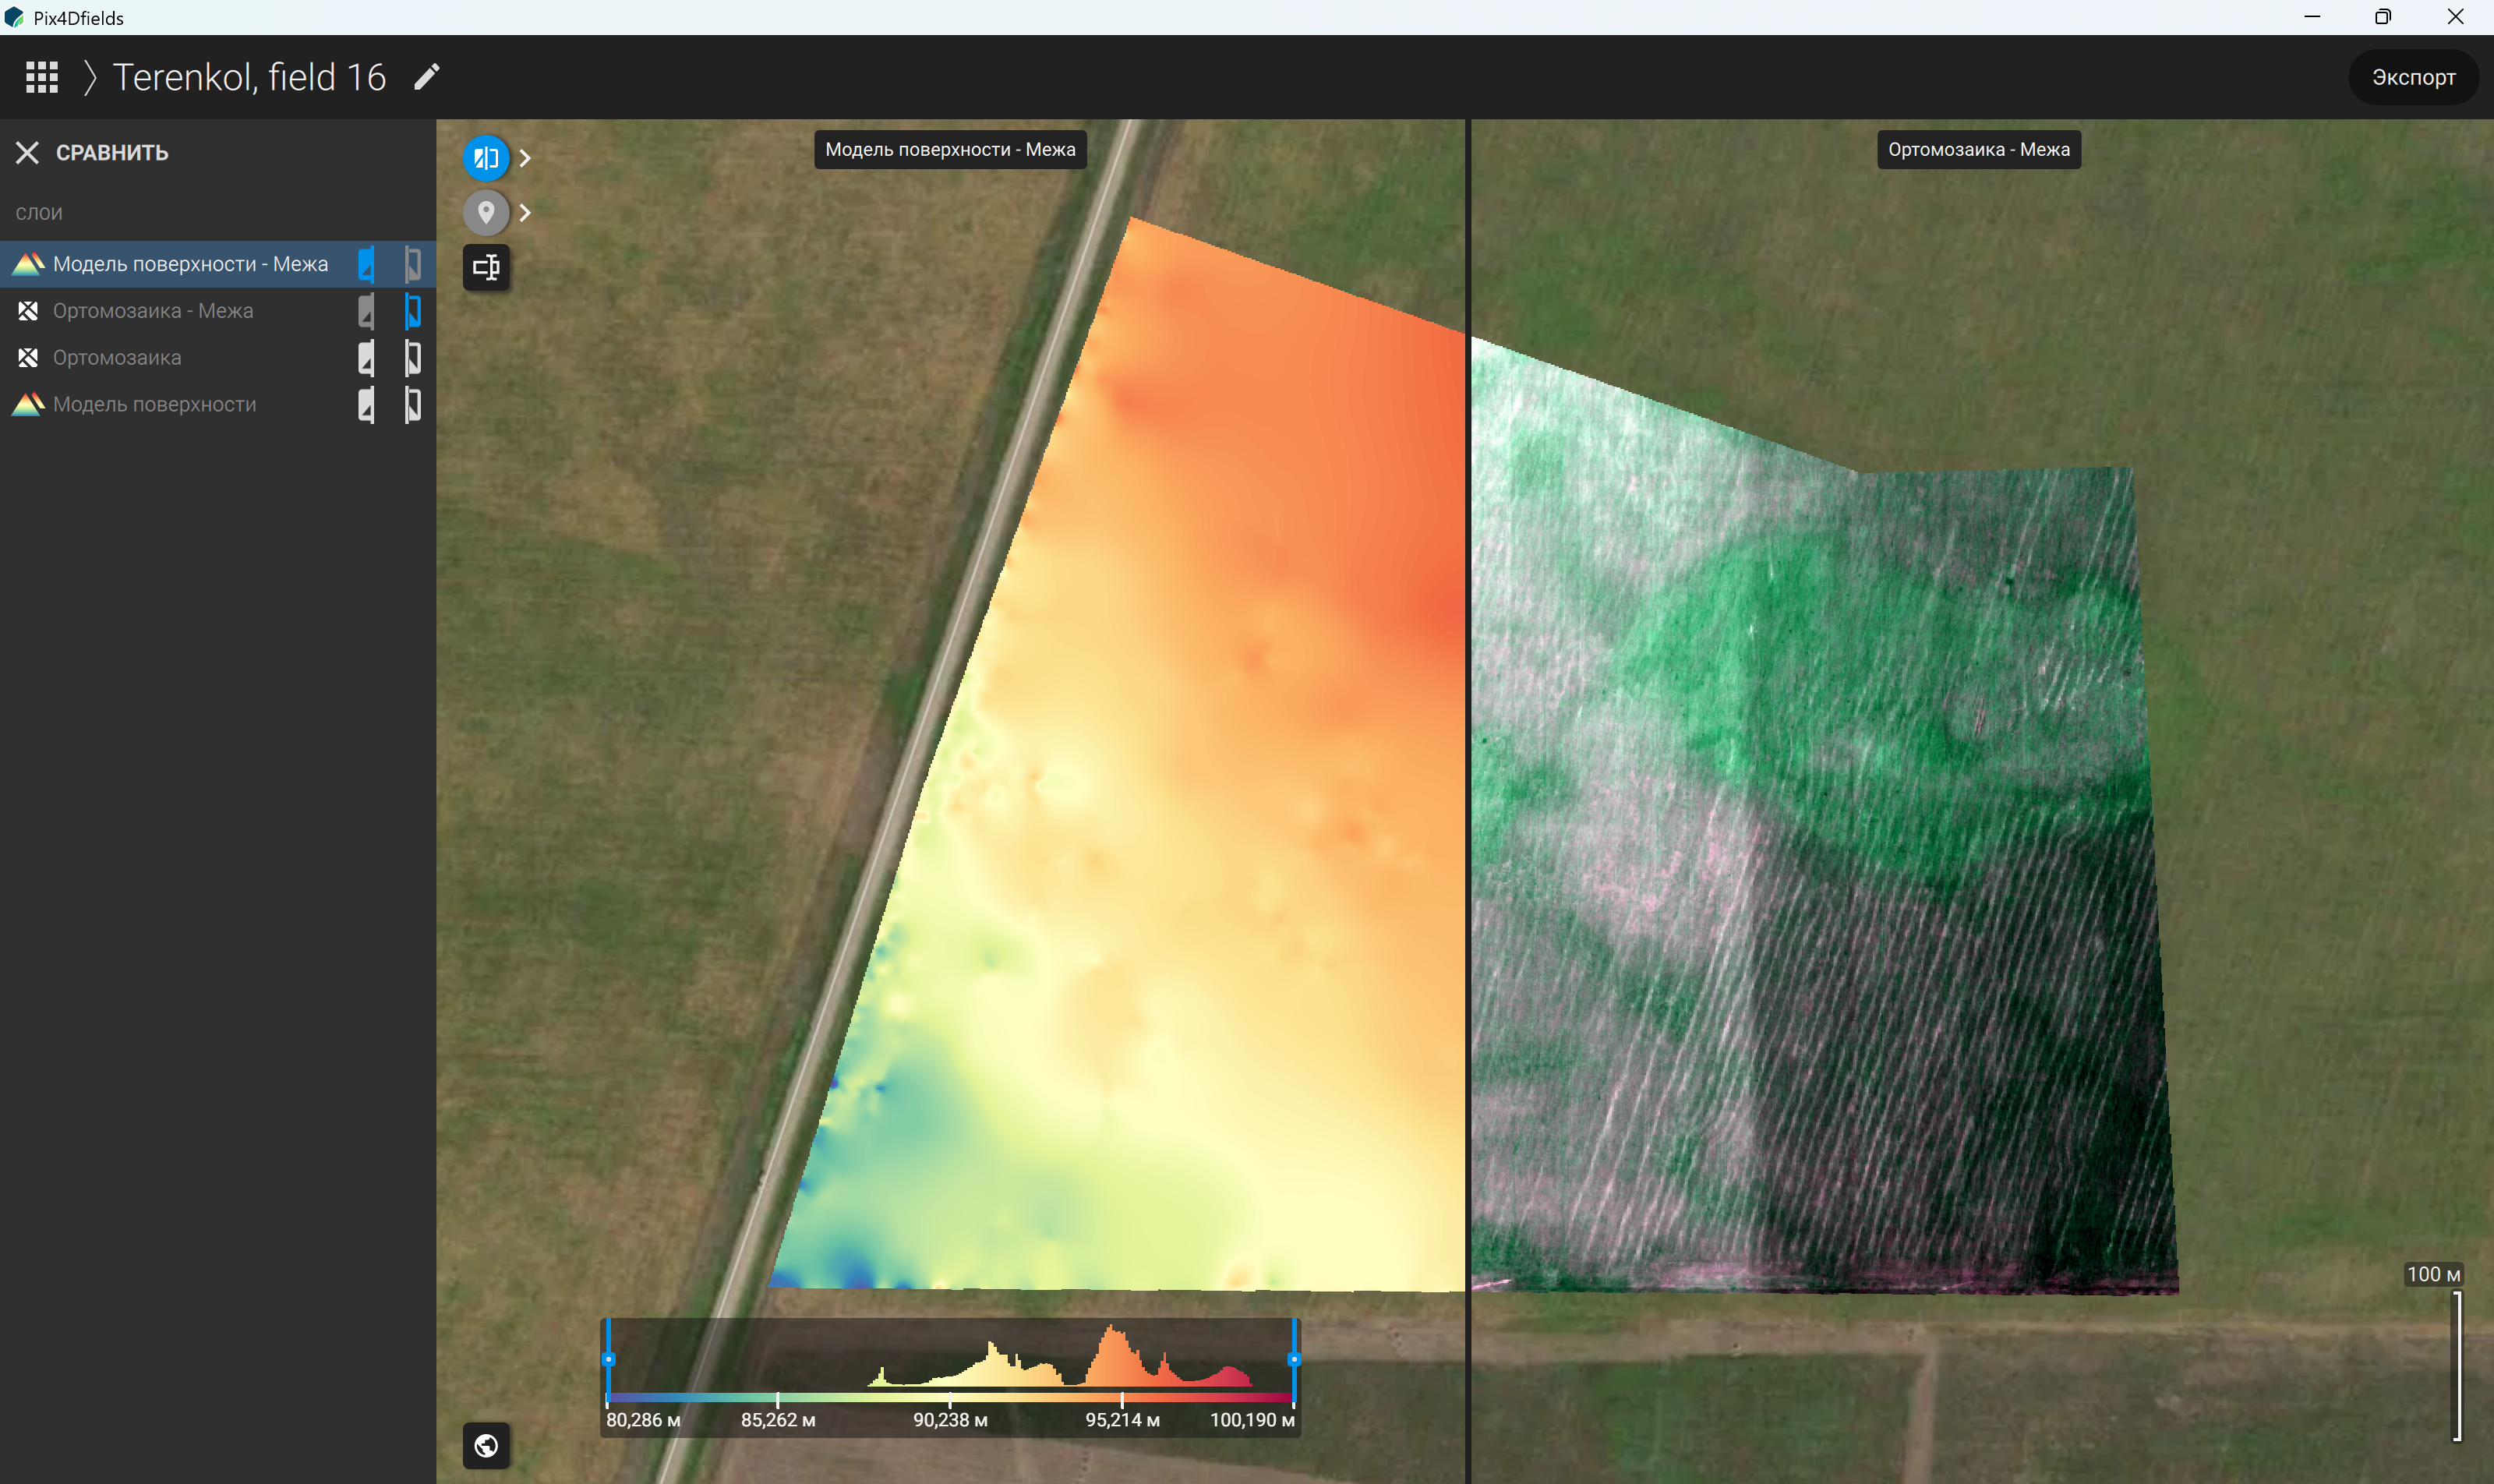Viewport: 2494px width, 1484px height.
Task: Close the Сравнить panel with X
Action: pos(27,153)
